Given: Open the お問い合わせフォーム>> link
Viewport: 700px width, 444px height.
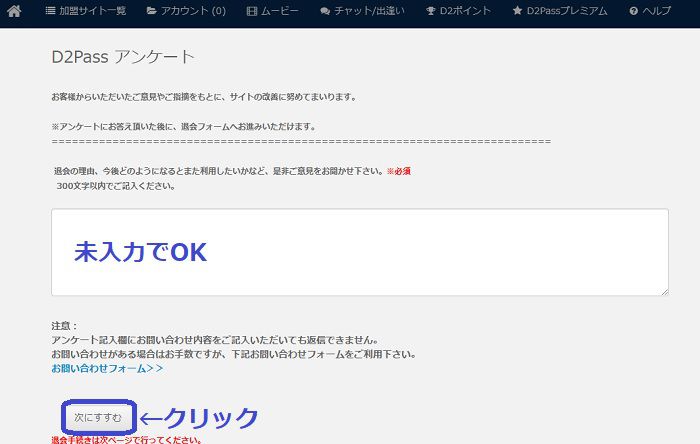Looking at the screenshot, I should (x=107, y=369).
